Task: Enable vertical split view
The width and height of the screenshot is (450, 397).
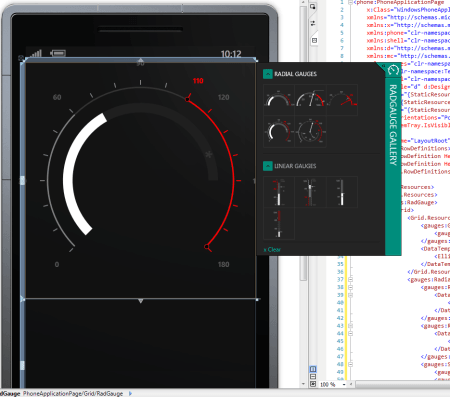Action: click(x=313, y=369)
